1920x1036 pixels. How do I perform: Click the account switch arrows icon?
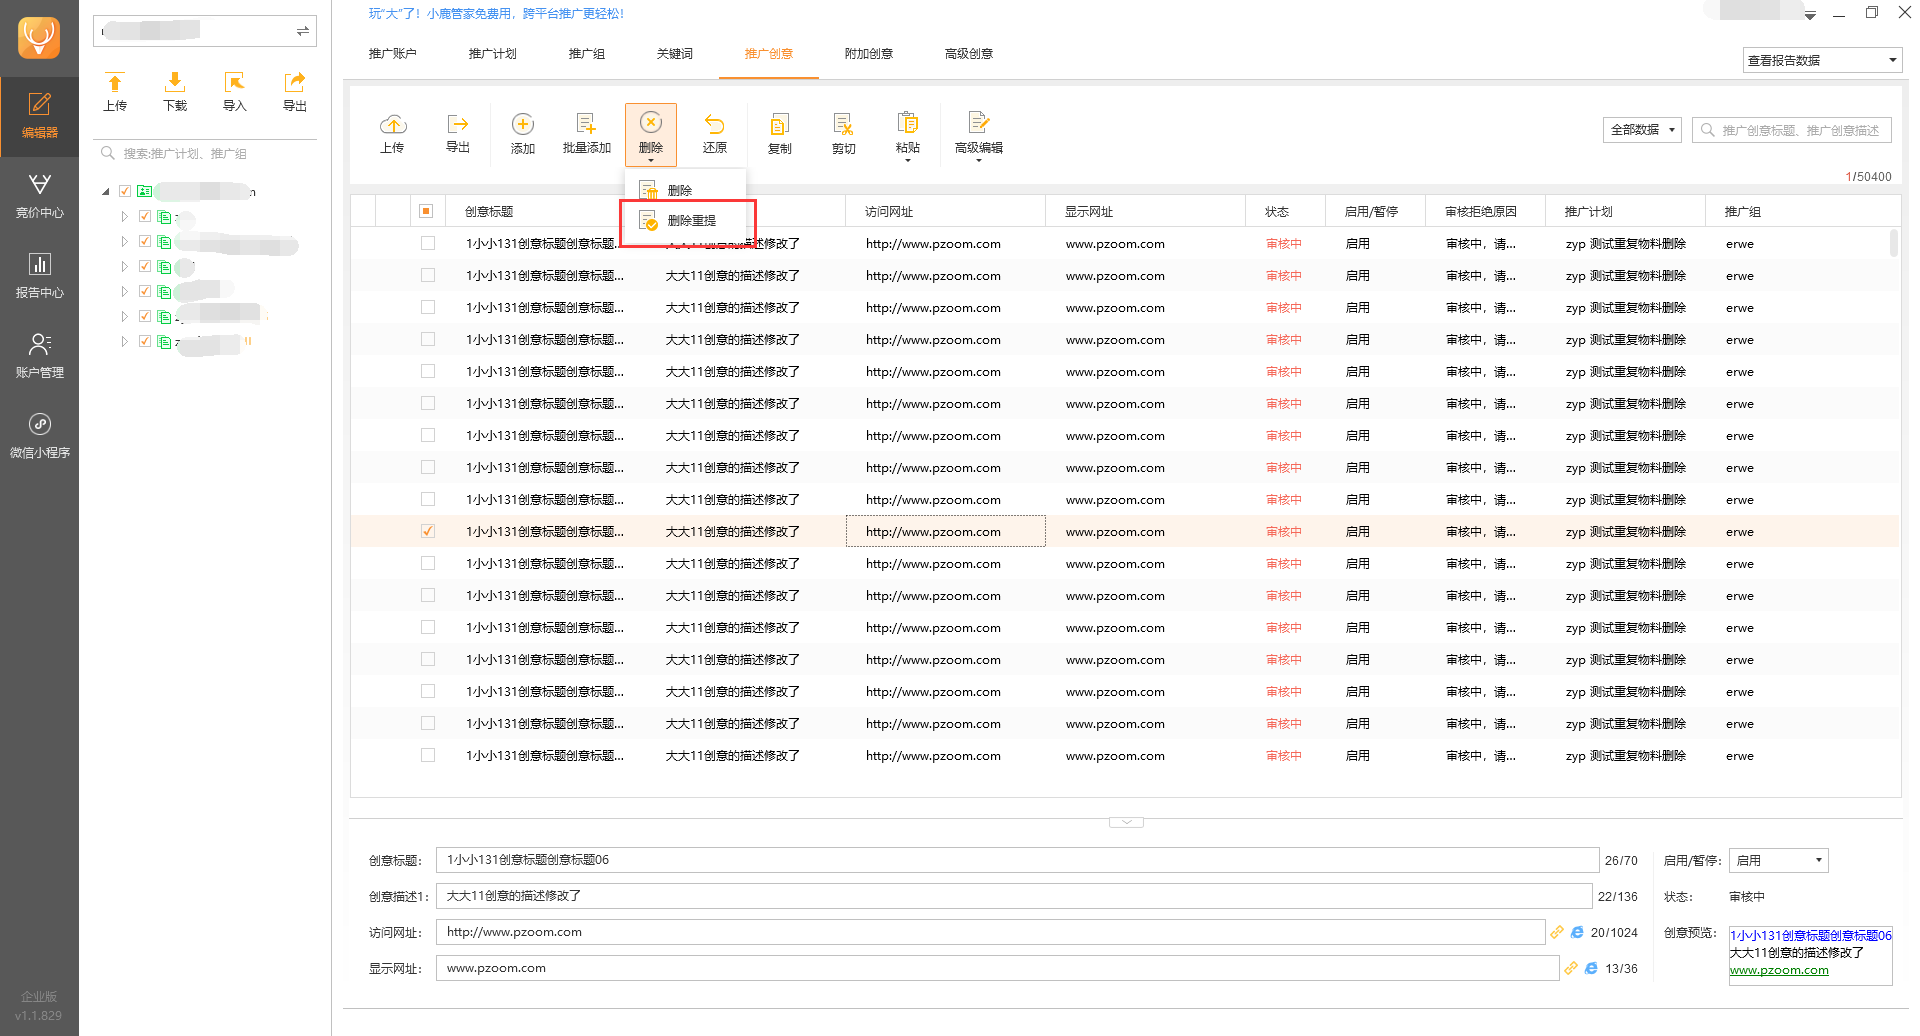[302, 32]
